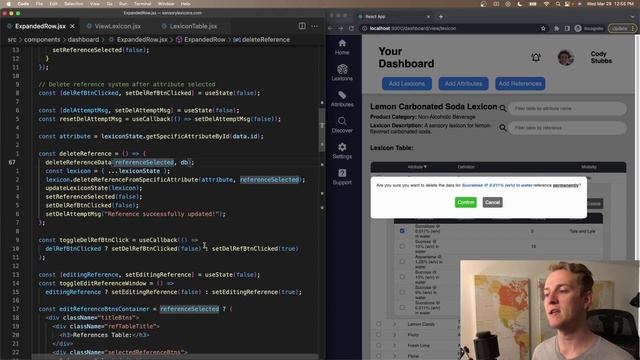Image resolution: width=640 pixels, height=360 pixels.
Task: Click Spotlight search icon in macOS menu bar
Action: 558,4
